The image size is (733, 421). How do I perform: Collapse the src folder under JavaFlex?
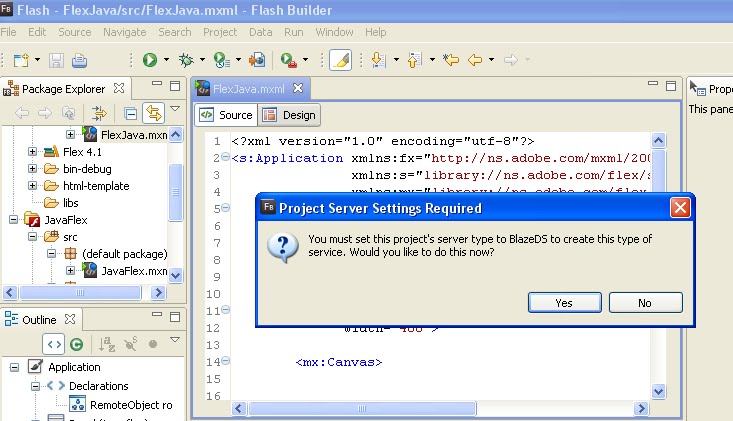pyautogui.click(x=32, y=236)
